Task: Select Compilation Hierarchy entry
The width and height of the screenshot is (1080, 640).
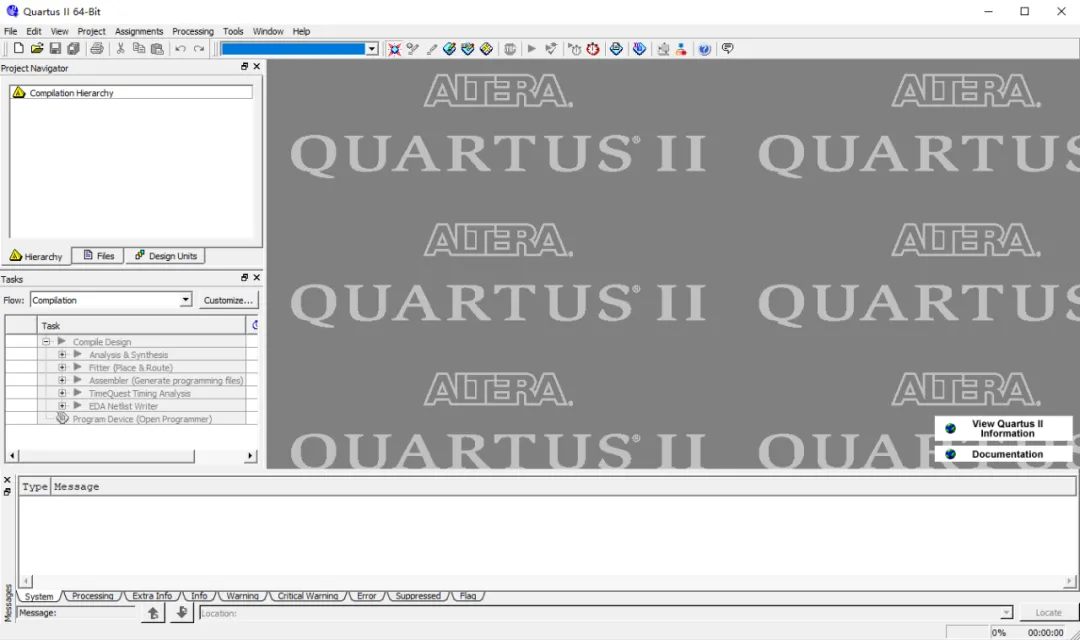Action: pos(131,92)
